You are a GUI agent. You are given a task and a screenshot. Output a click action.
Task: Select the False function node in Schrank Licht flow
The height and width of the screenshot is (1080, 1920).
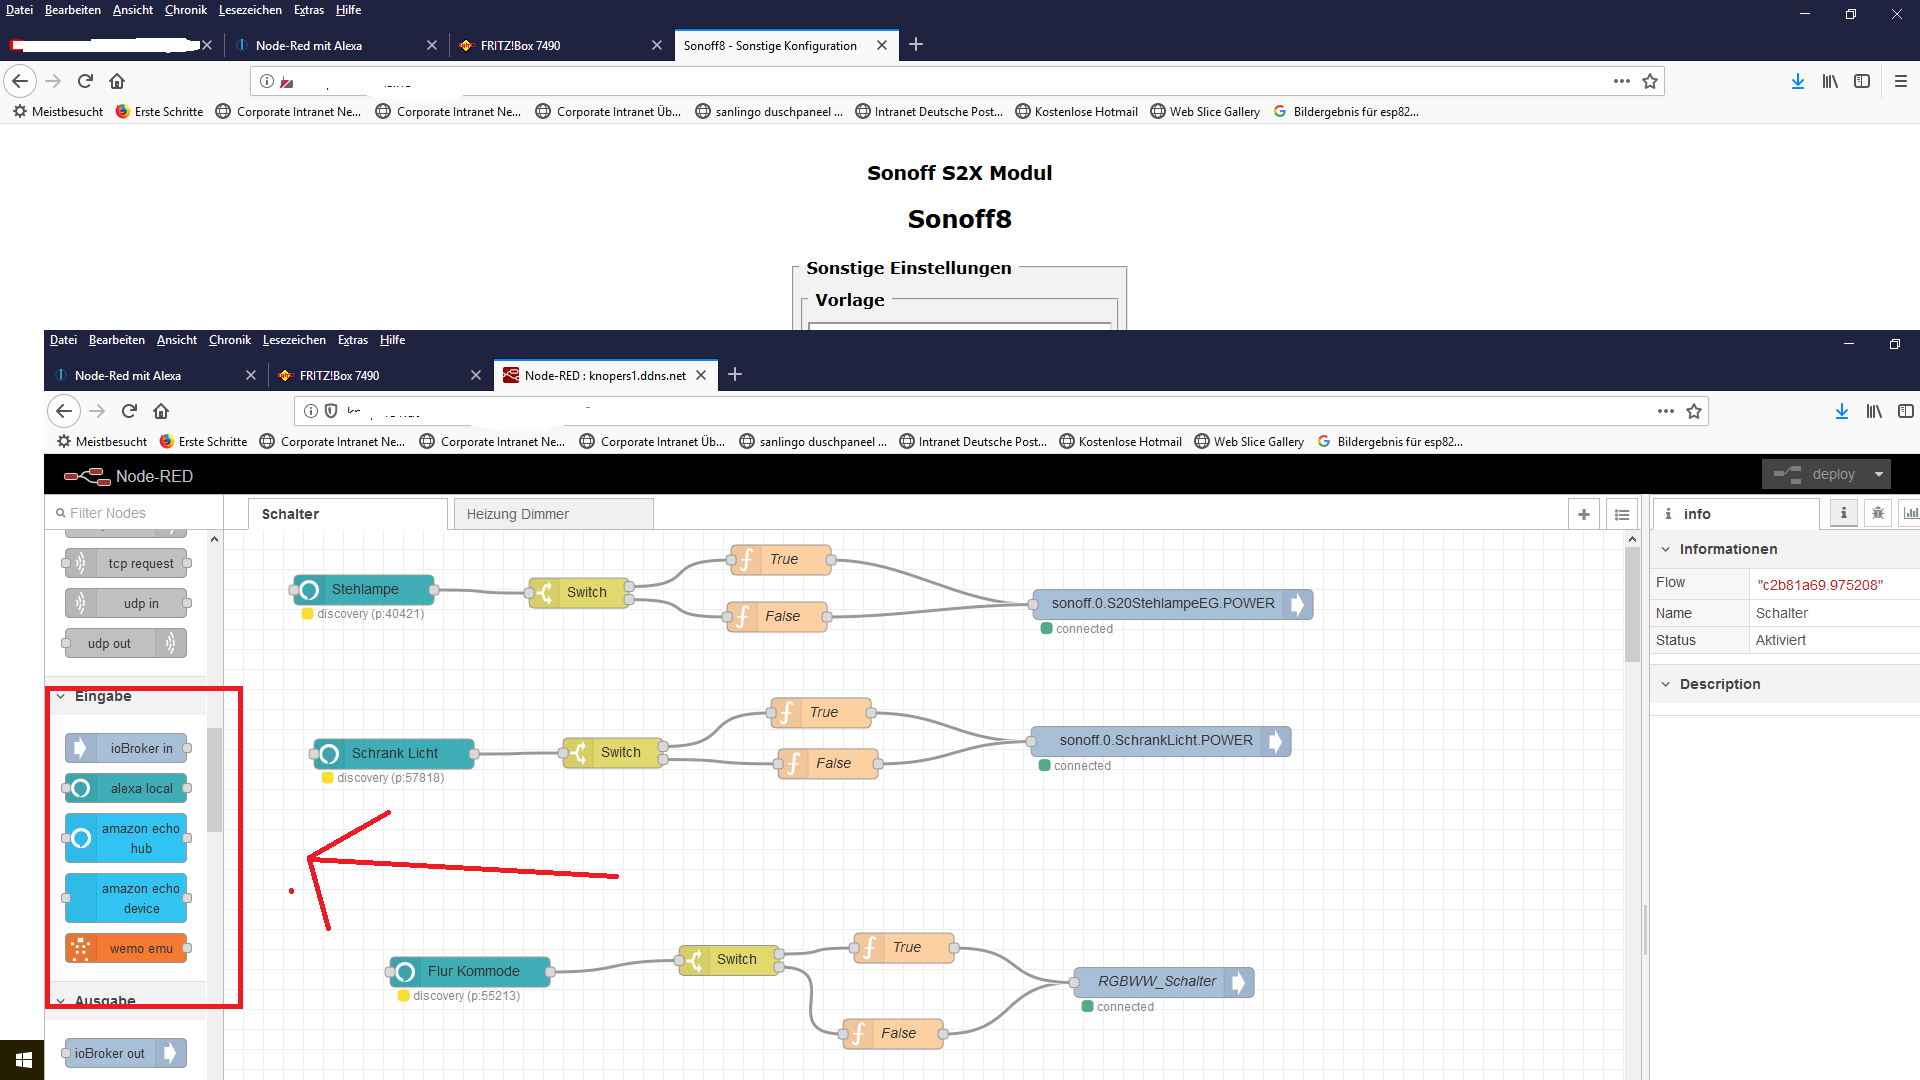[x=828, y=763]
